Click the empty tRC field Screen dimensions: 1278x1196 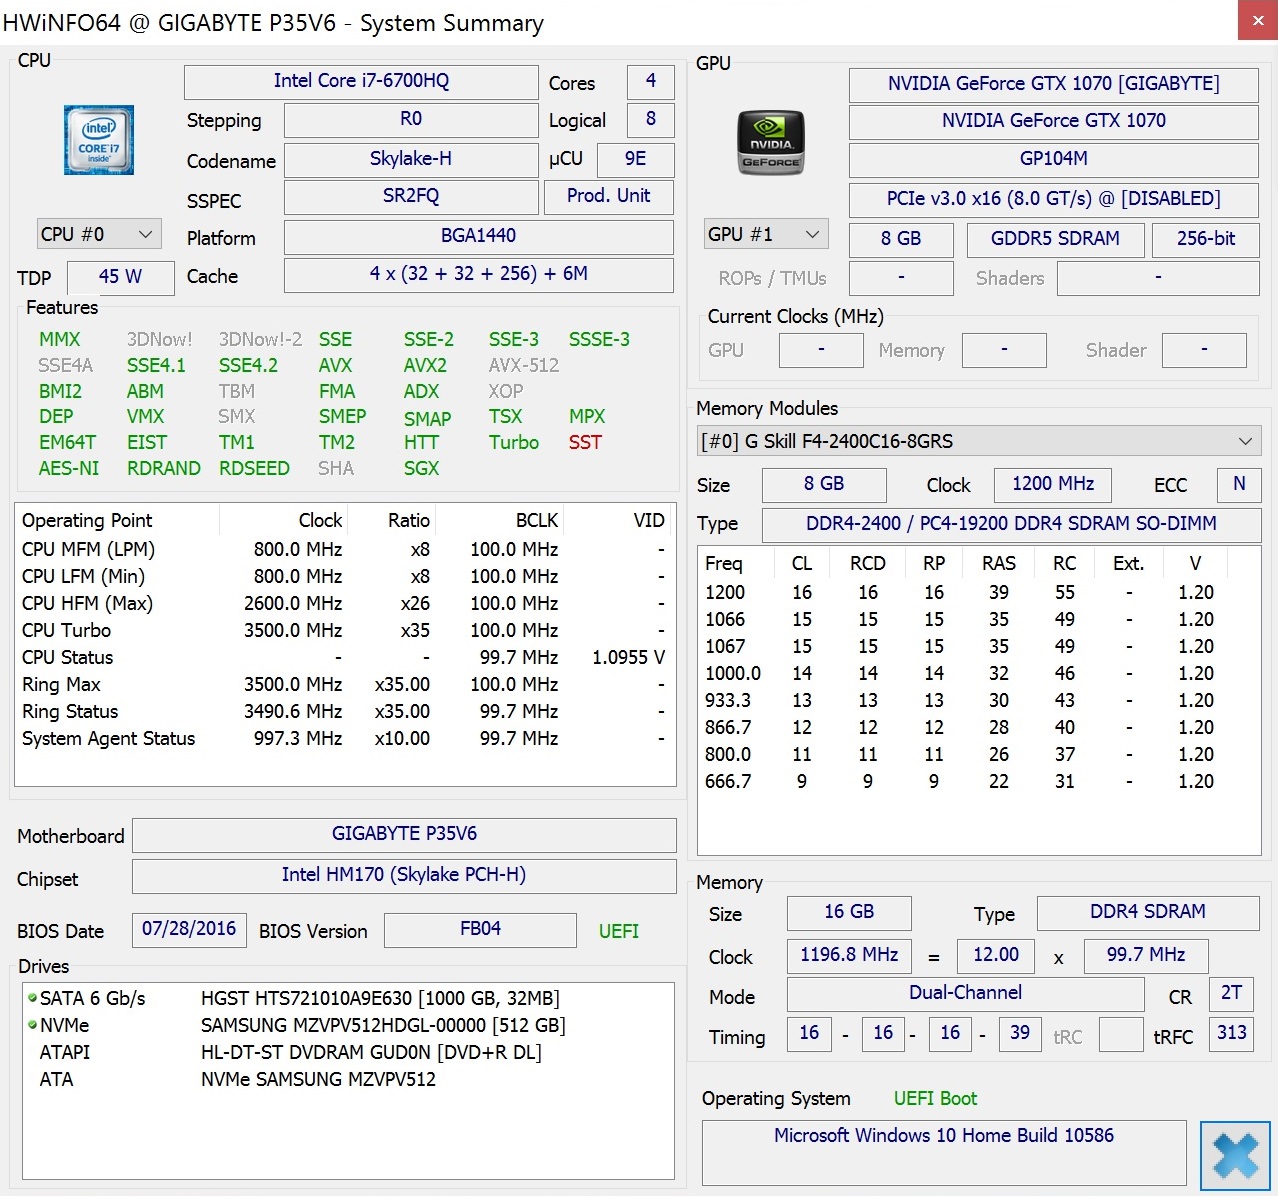[1120, 1034]
